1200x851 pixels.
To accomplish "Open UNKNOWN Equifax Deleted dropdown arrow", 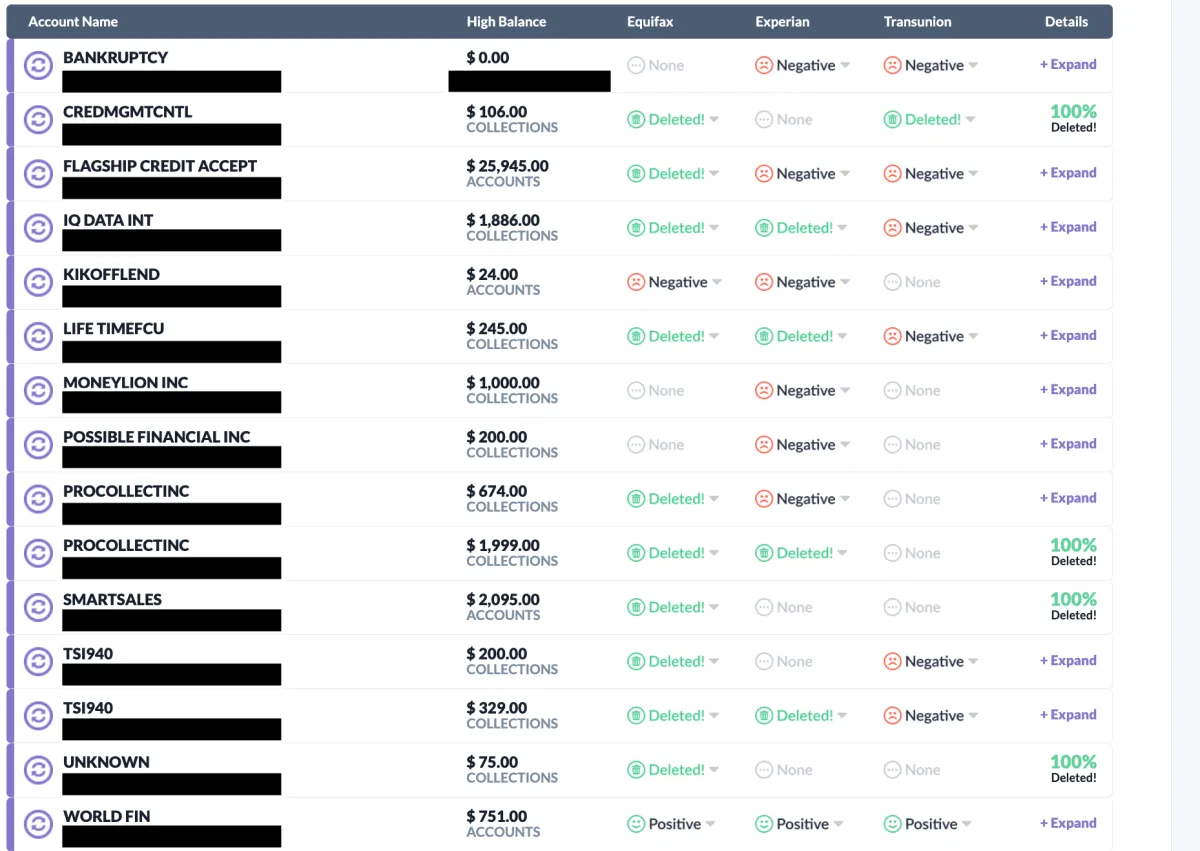I will point(714,770).
